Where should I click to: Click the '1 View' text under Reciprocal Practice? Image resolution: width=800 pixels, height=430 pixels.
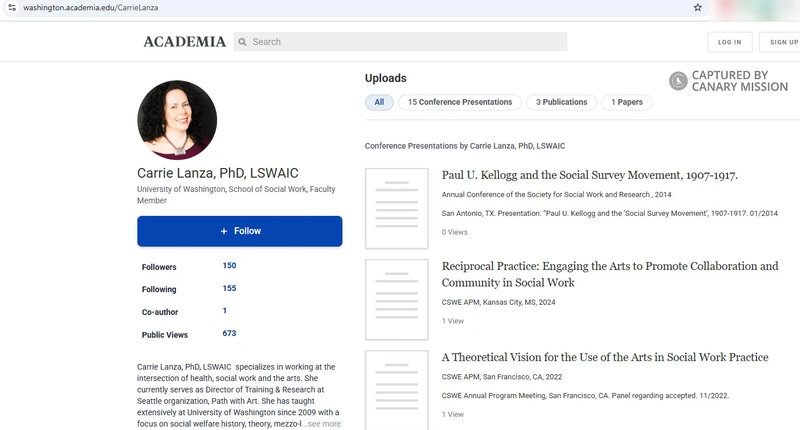click(453, 321)
